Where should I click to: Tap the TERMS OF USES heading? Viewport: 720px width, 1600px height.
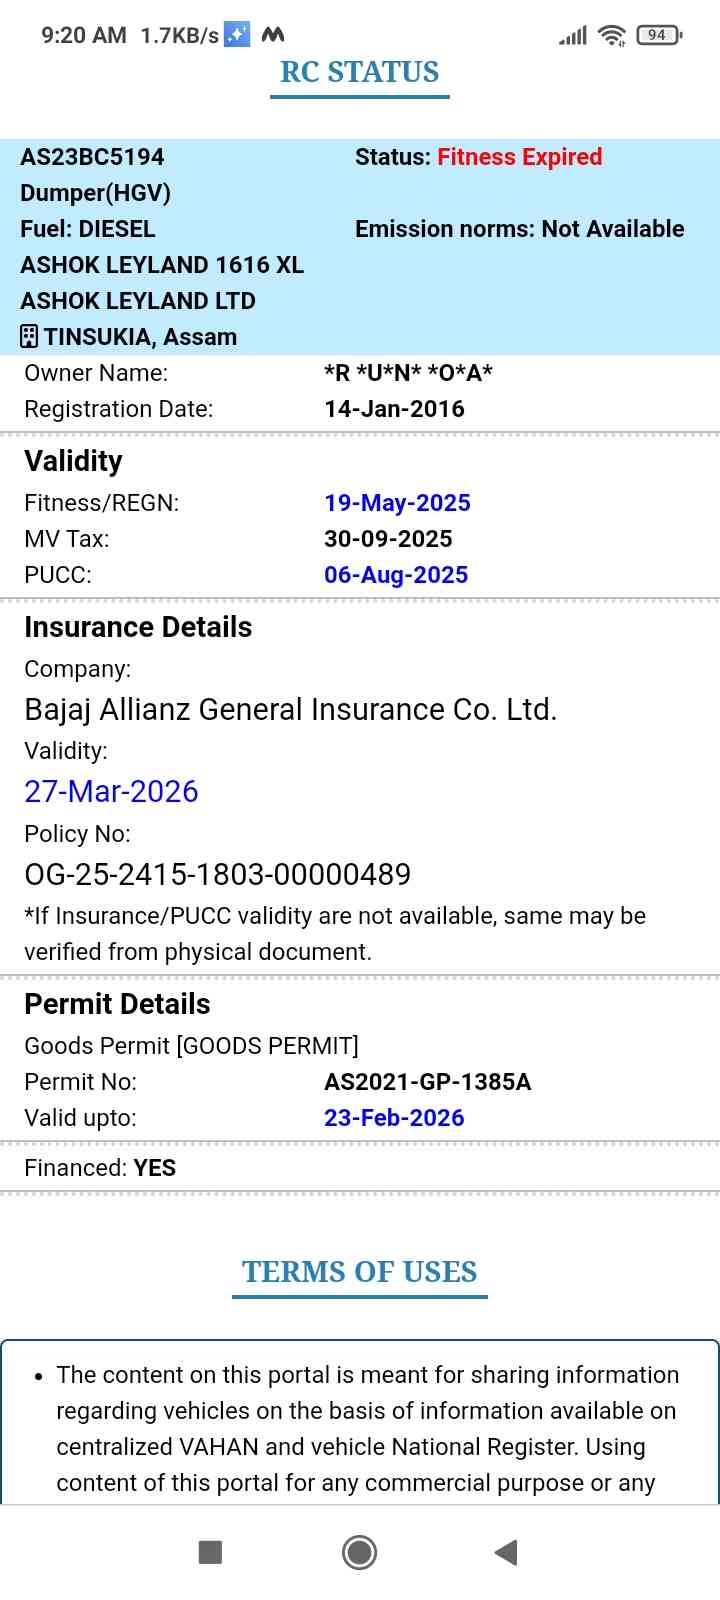(x=360, y=1272)
